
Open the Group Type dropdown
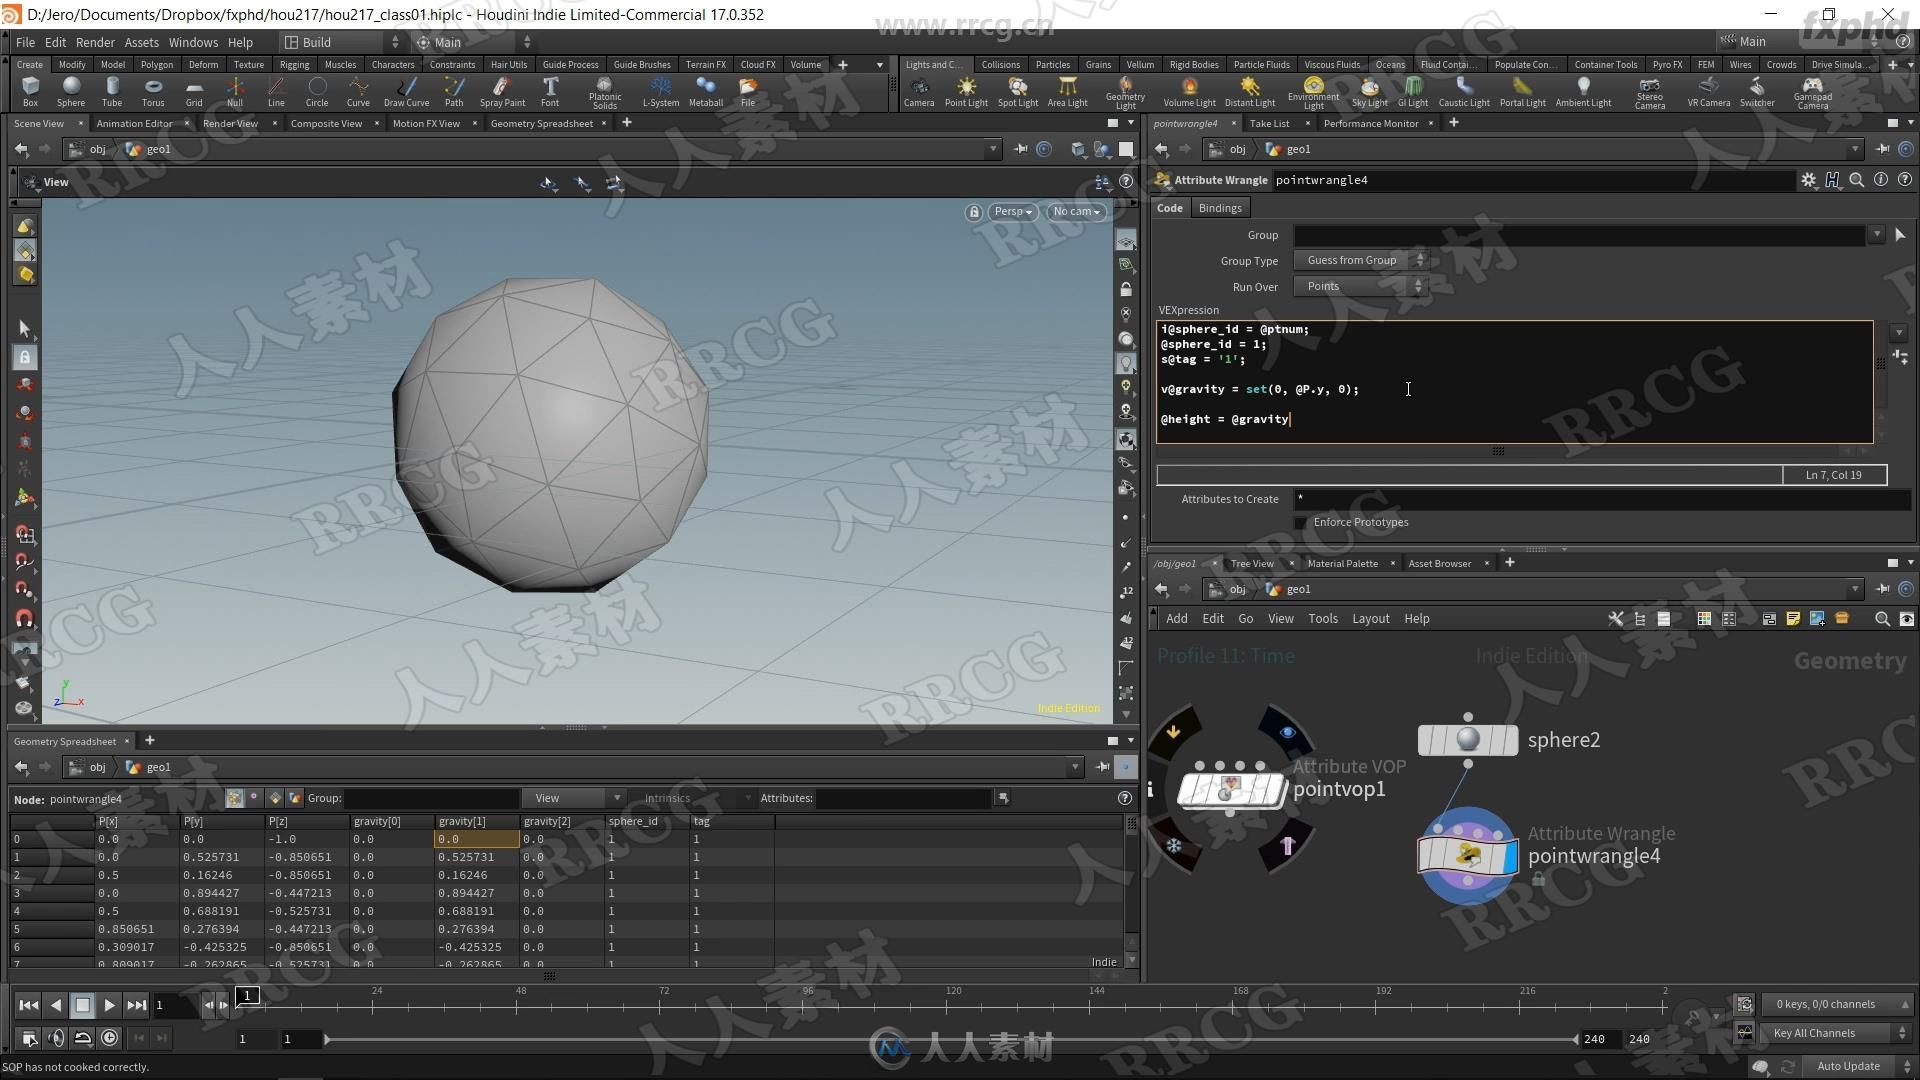click(x=1360, y=258)
